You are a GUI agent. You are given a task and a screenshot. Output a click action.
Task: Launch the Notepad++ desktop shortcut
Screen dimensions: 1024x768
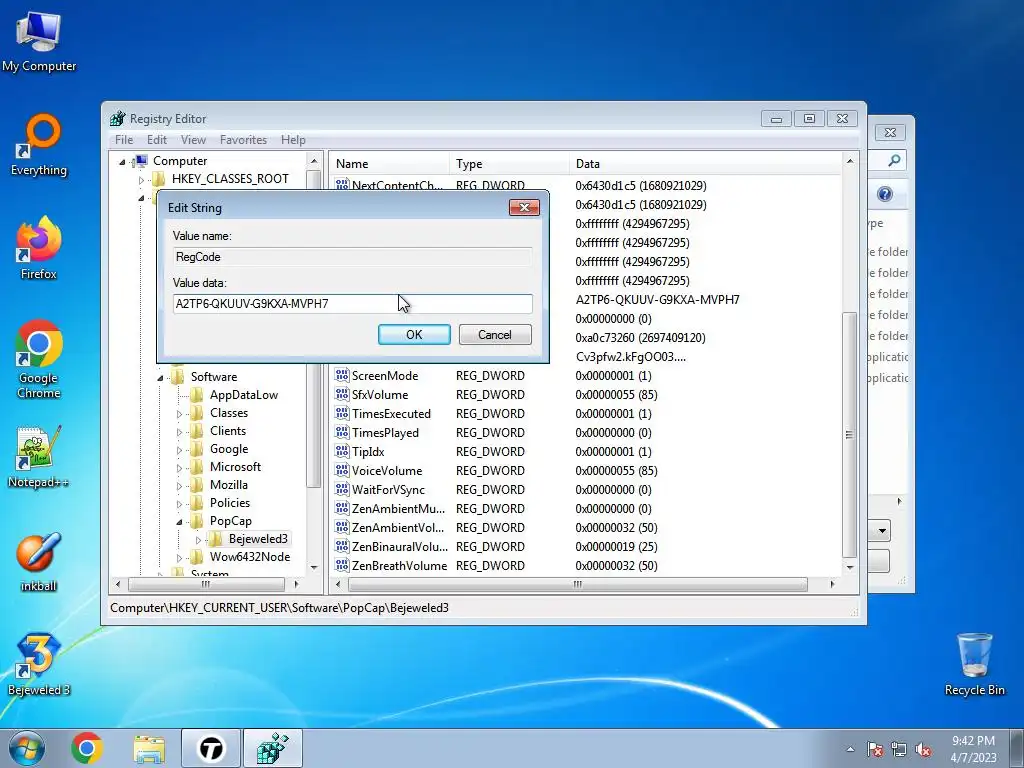pos(39,457)
